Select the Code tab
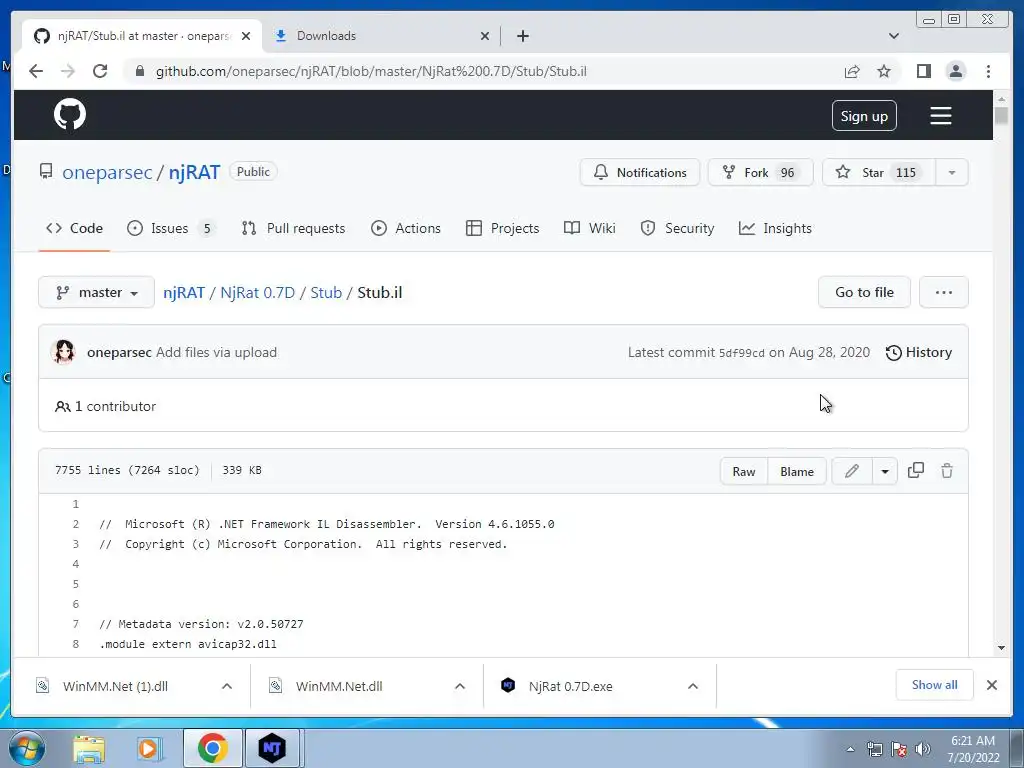Viewport: 1024px width, 768px height. (x=74, y=228)
